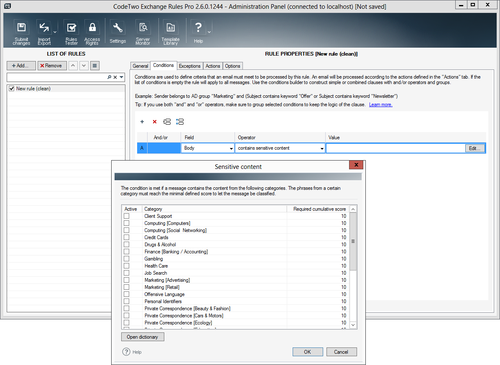Enable the Job Search category
The image size is (500, 365).
point(127,273)
